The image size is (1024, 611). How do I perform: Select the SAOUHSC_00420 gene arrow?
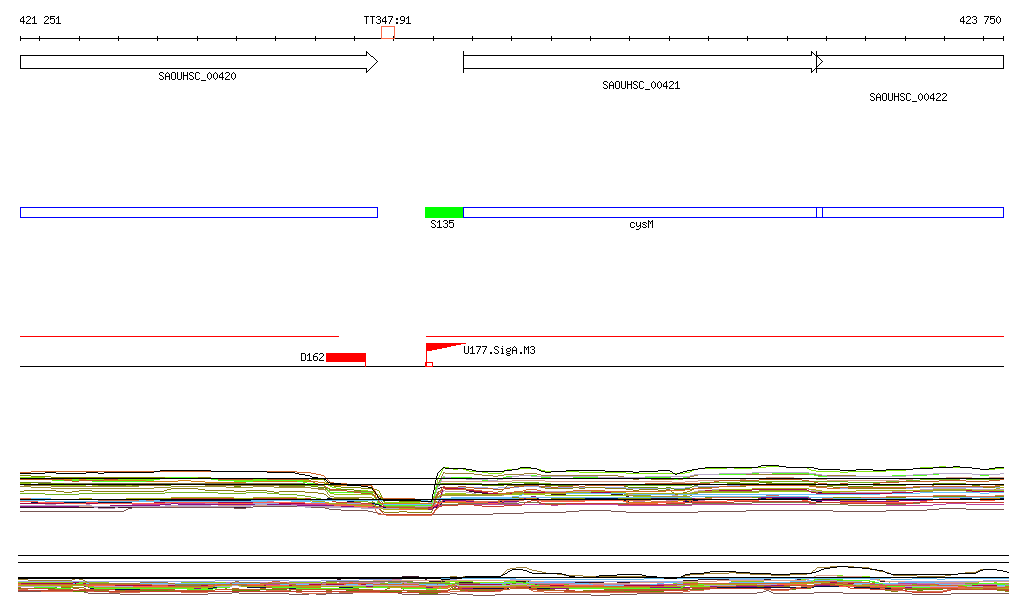coord(198,62)
